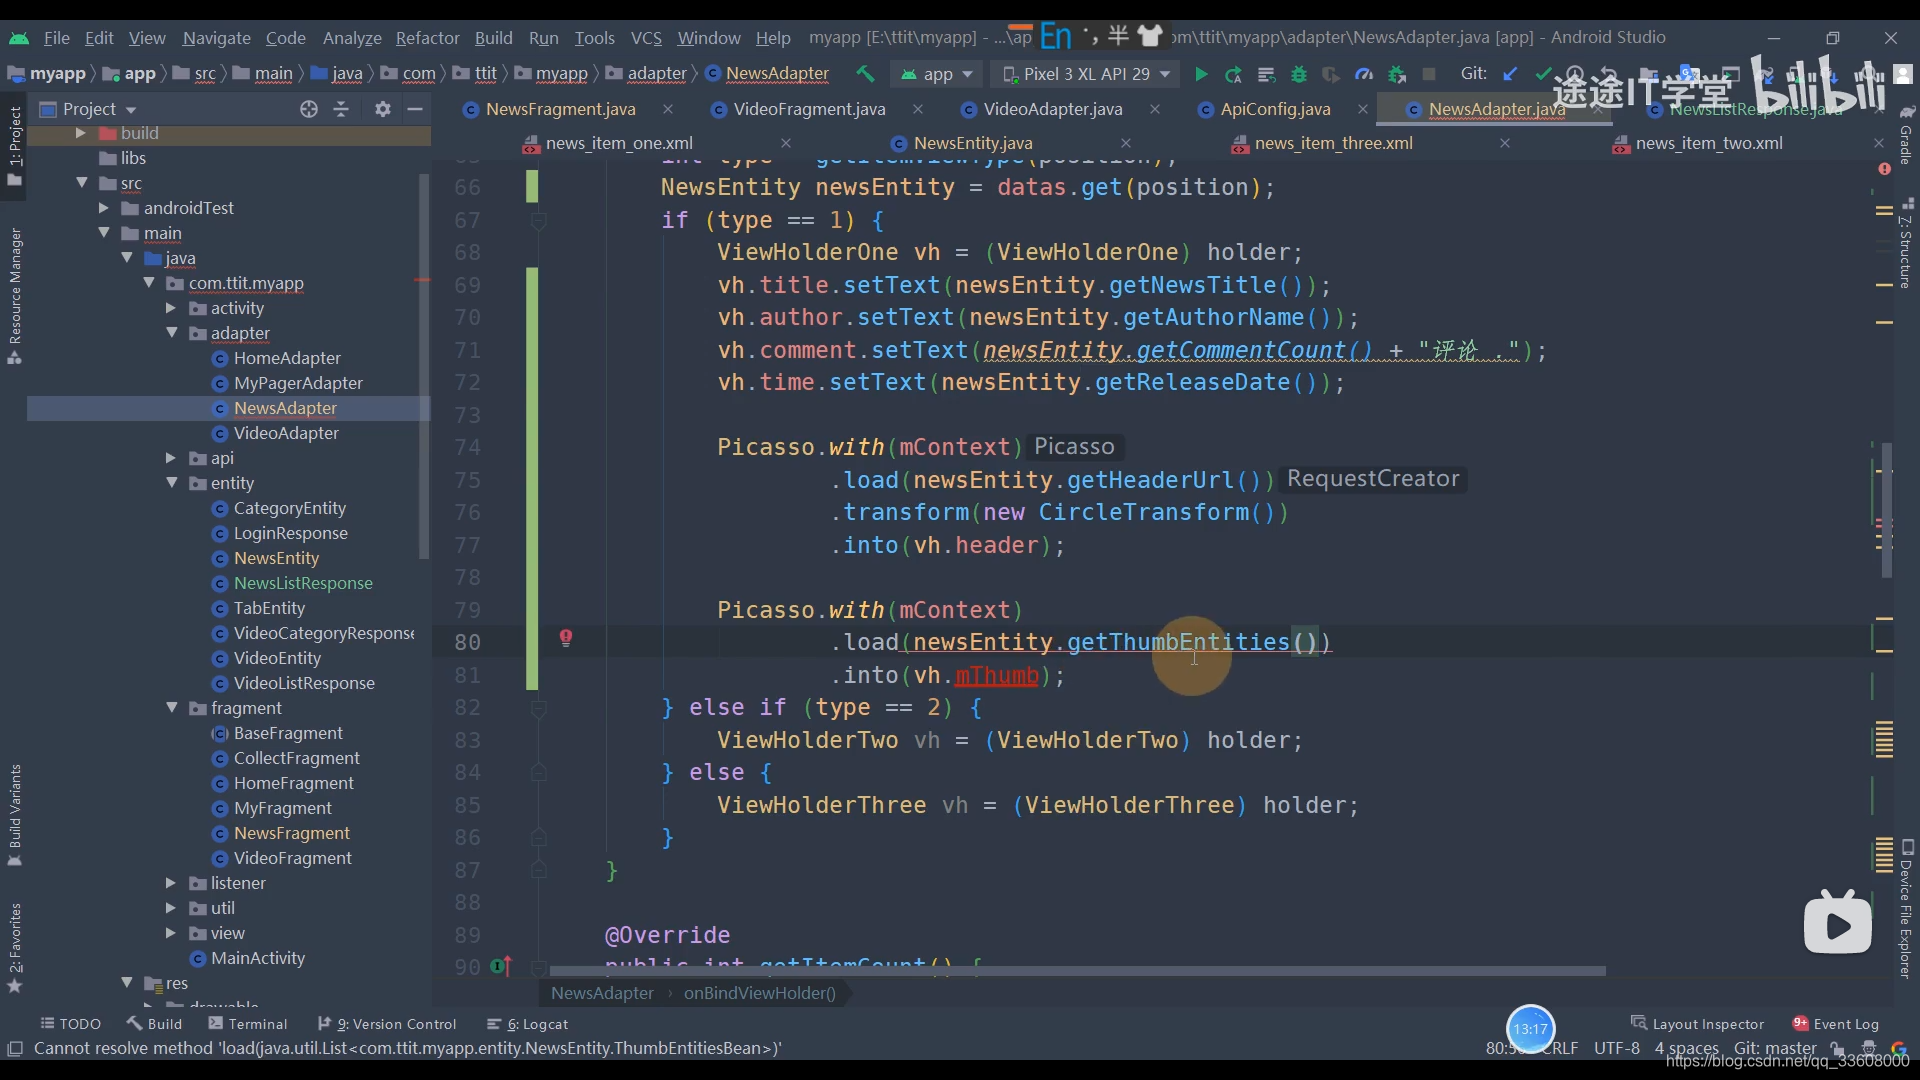Run the app with green play icon

coord(1201,74)
